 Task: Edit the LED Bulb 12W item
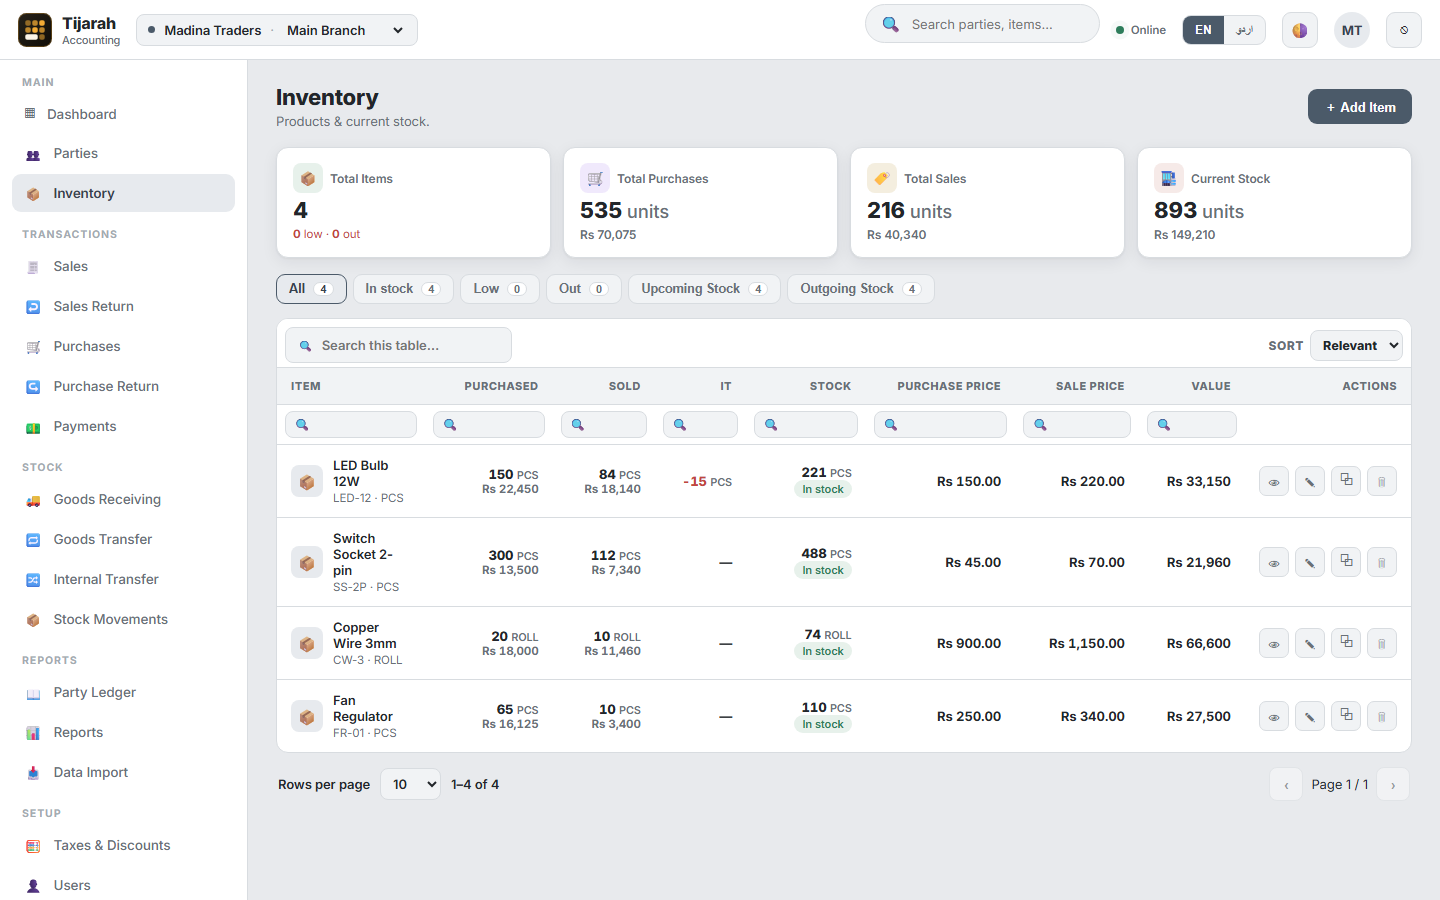1309,481
